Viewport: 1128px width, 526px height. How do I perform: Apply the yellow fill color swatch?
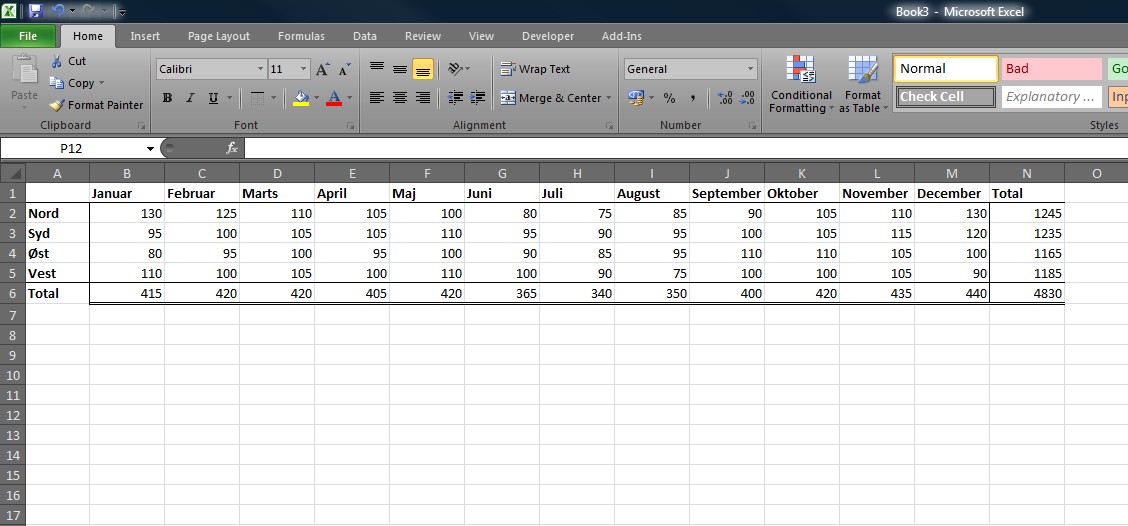301,98
